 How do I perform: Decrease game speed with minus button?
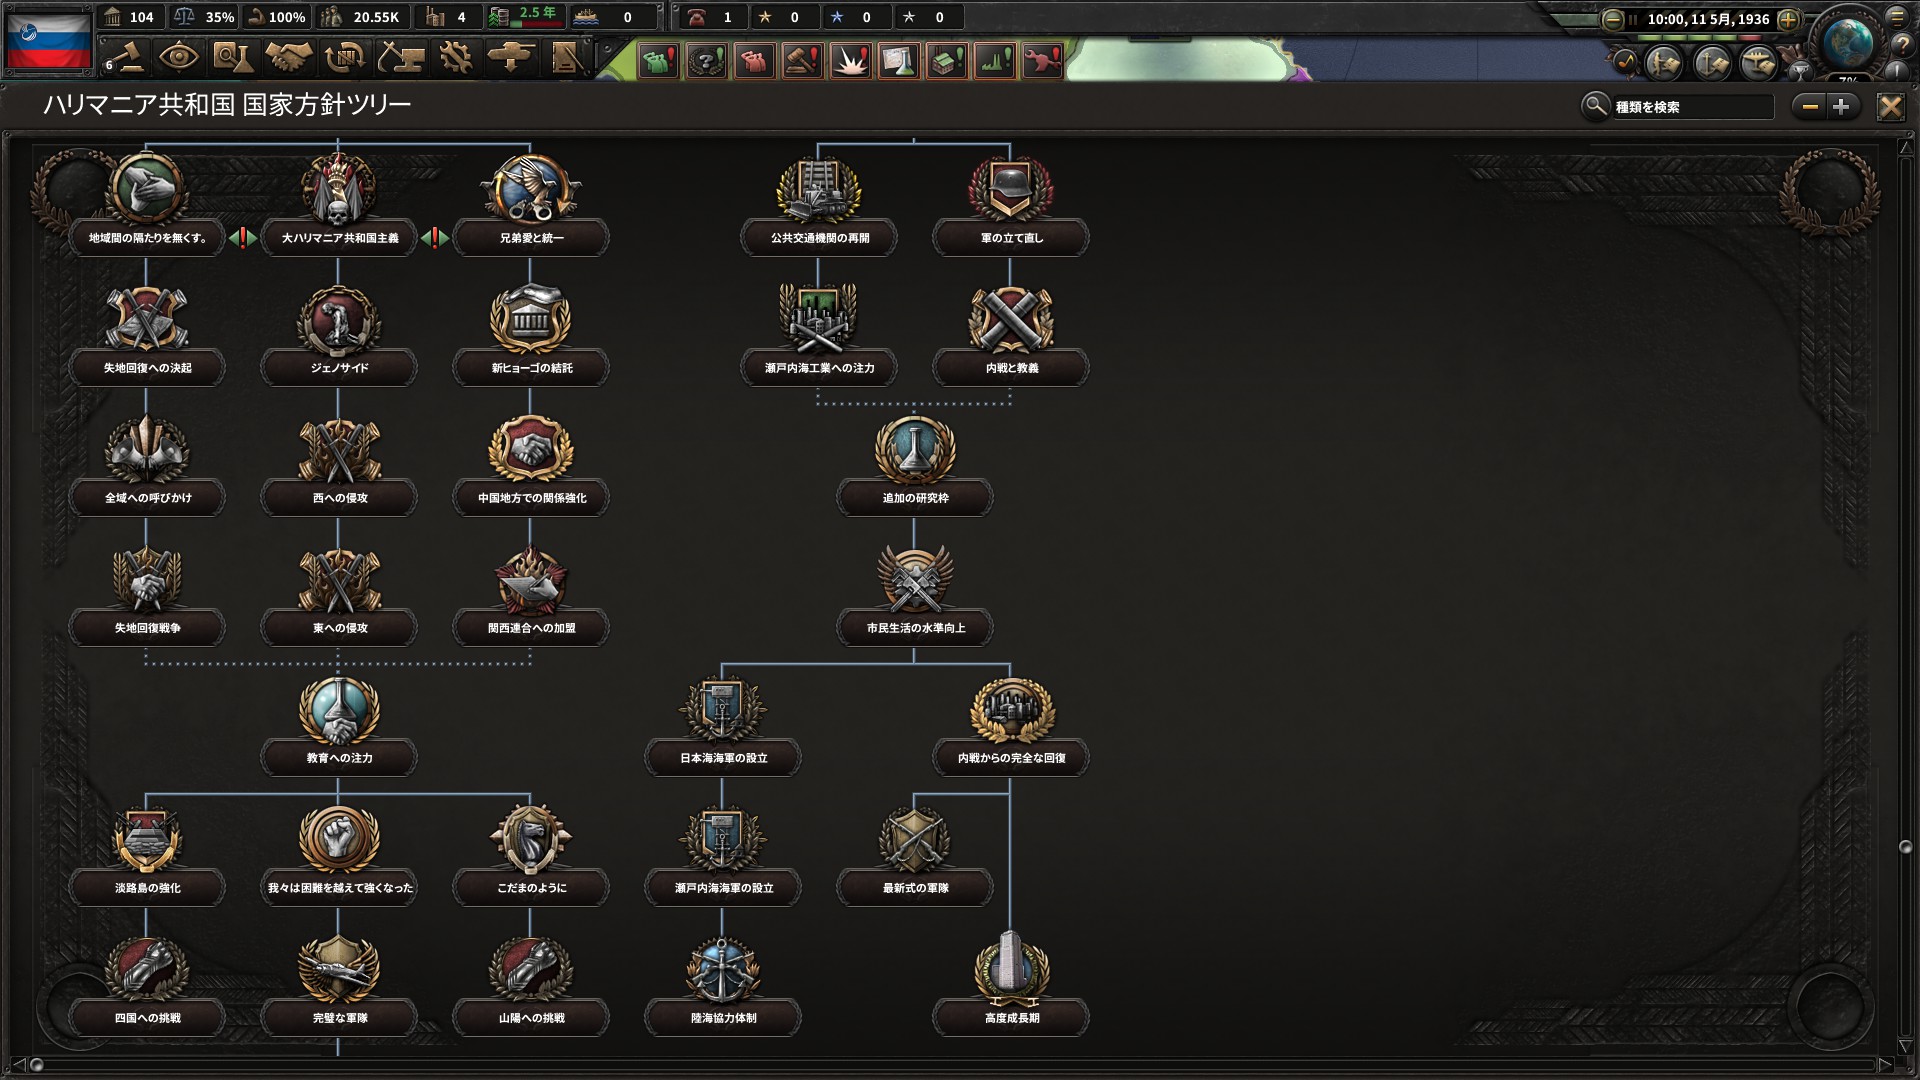[1612, 19]
